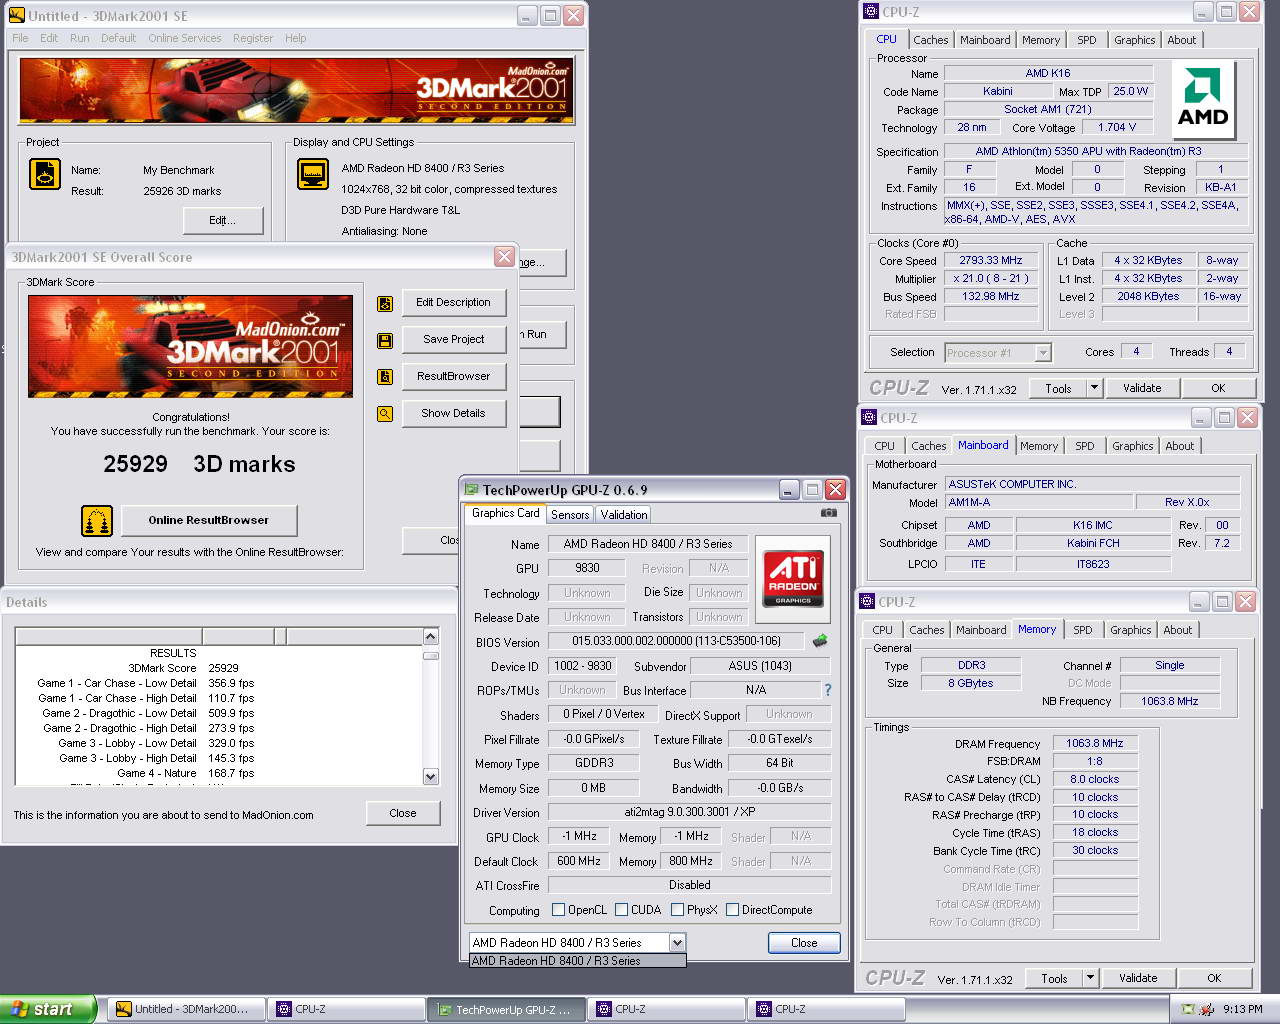This screenshot has height=1024, width=1280.
Task: Expand the bottom CPU-Z Tools dropdown arrow
Action: click(1091, 978)
